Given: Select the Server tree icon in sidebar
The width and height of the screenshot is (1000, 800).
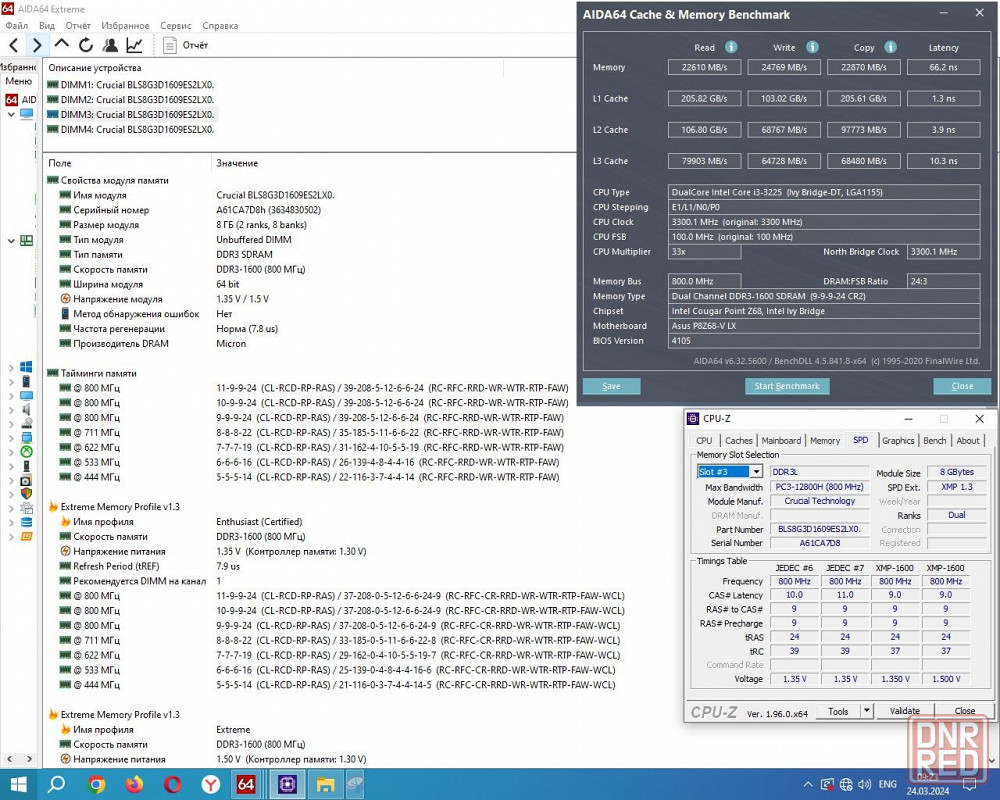Looking at the screenshot, I should pos(26,381).
